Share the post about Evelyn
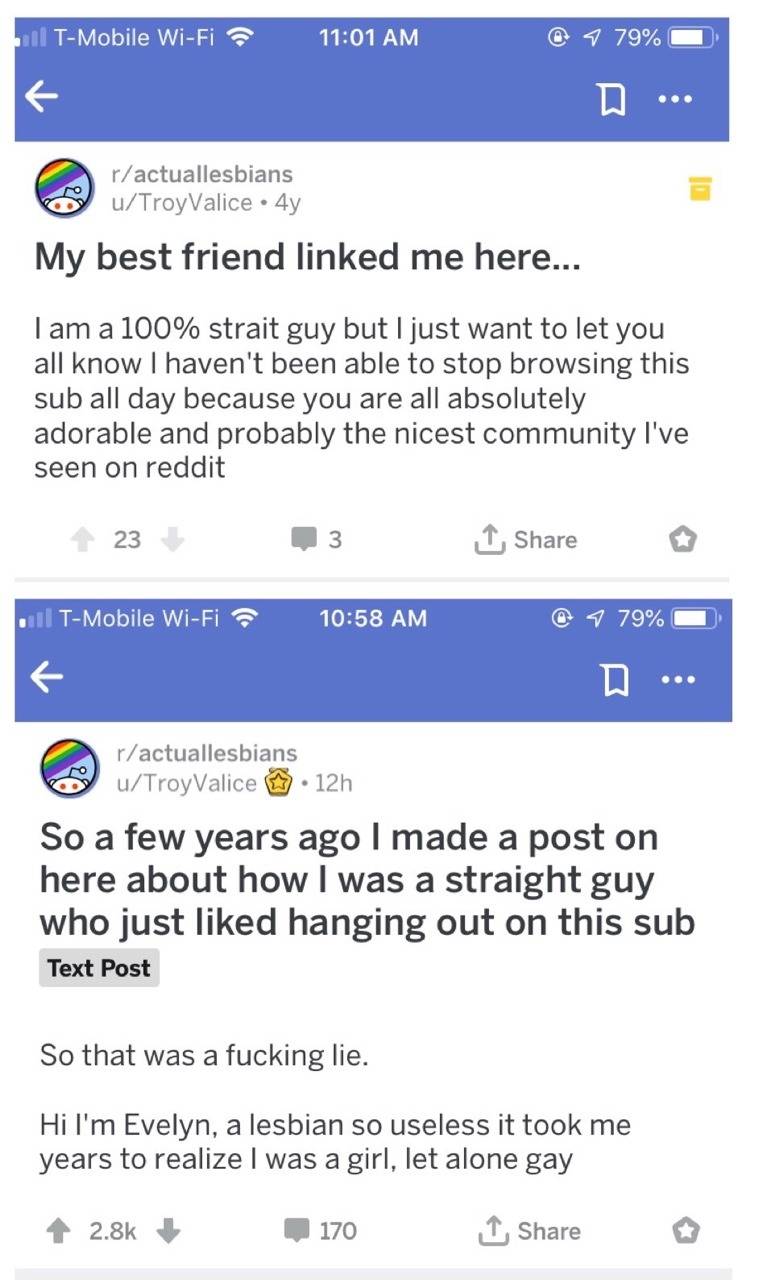 tap(529, 1231)
